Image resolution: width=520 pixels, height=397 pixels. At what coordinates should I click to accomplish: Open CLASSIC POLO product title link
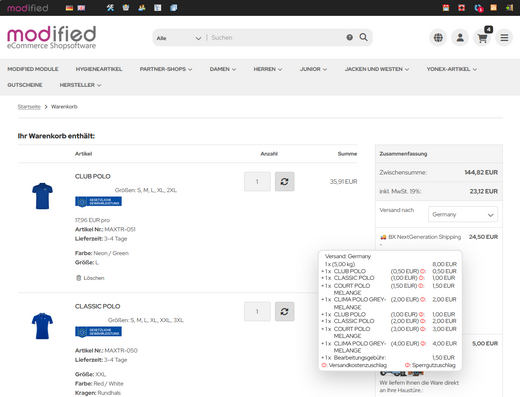pos(97,306)
